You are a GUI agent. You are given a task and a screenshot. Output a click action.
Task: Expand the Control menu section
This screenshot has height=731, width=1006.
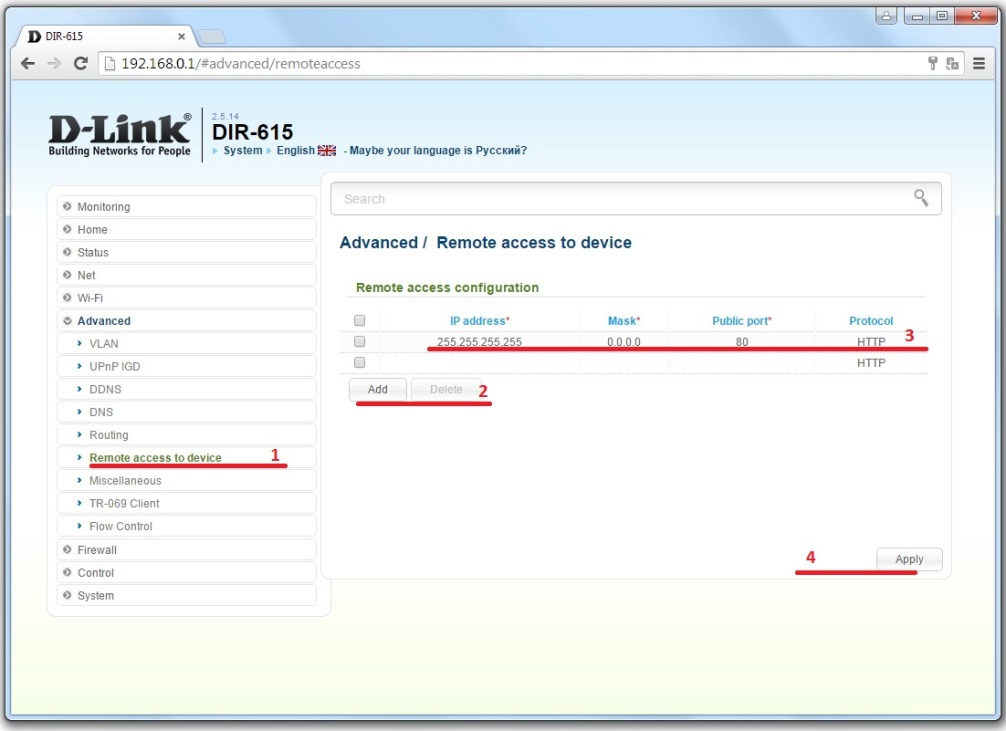(x=186, y=572)
